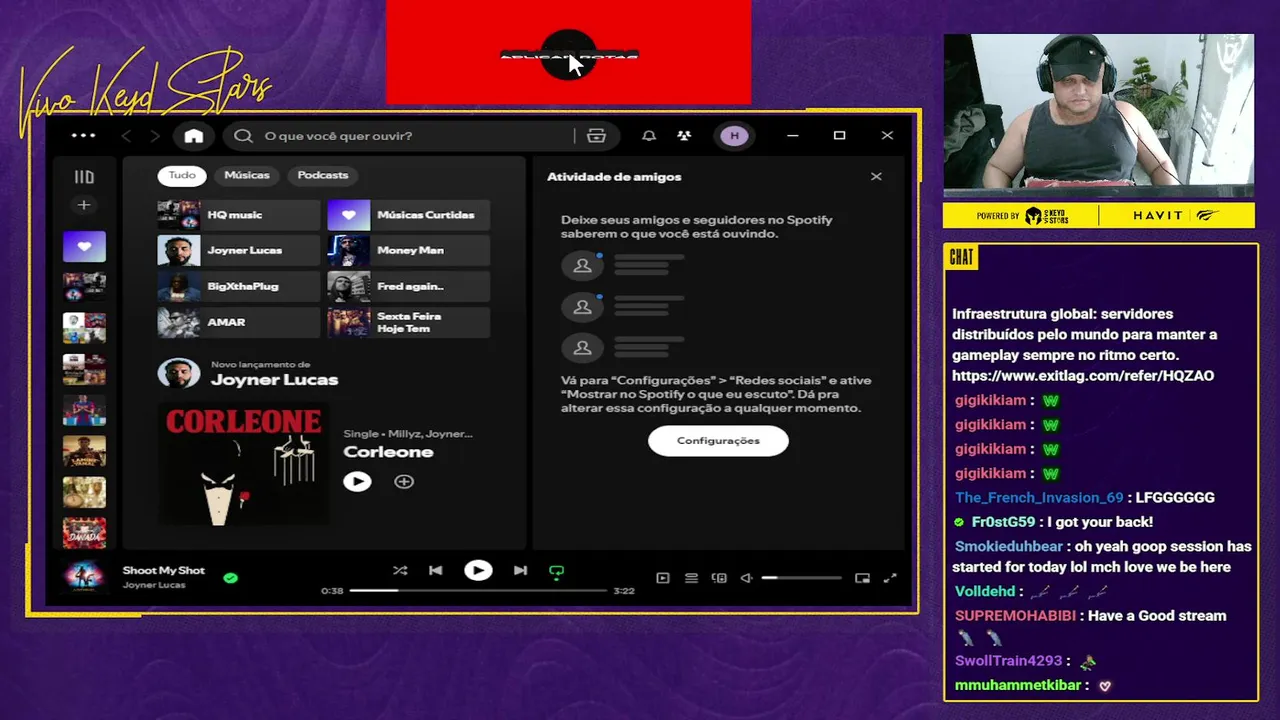Viewport: 1280px width, 720px height.
Task: Click username 'Fr0stG59' in chat
Action: click(x=1003, y=522)
